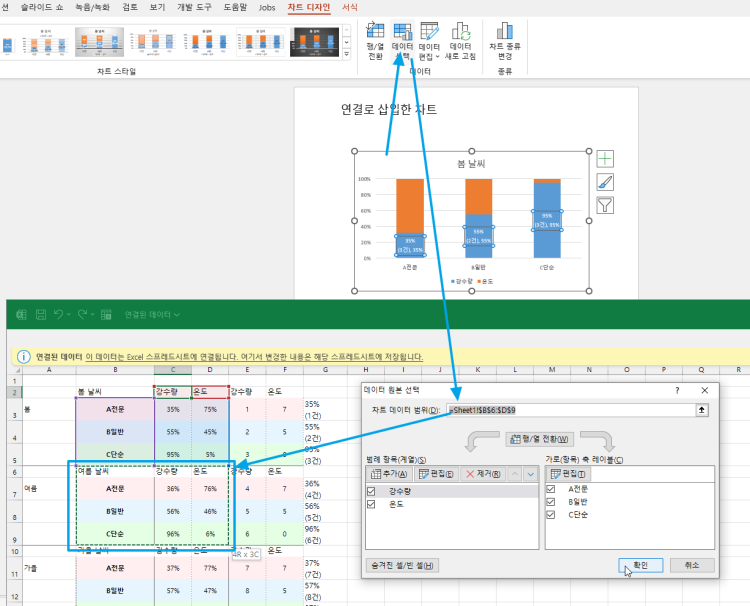Open 차트 종류 변경
Image resolution: width=750 pixels, height=606 pixels.
click(505, 41)
